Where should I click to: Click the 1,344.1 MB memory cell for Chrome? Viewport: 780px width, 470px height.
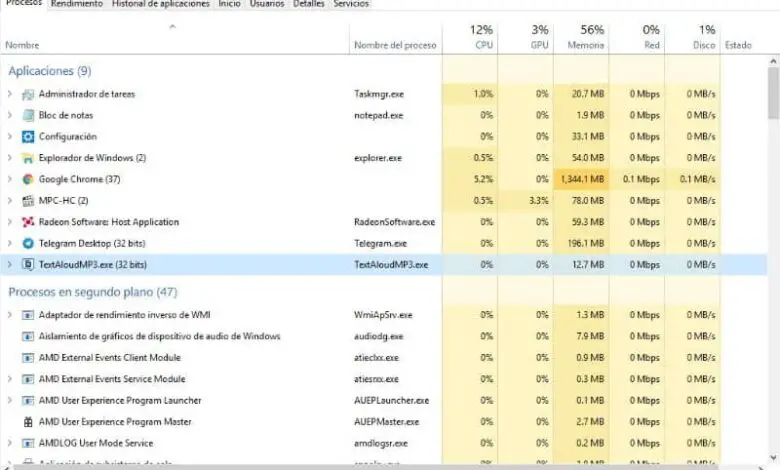(x=582, y=180)
